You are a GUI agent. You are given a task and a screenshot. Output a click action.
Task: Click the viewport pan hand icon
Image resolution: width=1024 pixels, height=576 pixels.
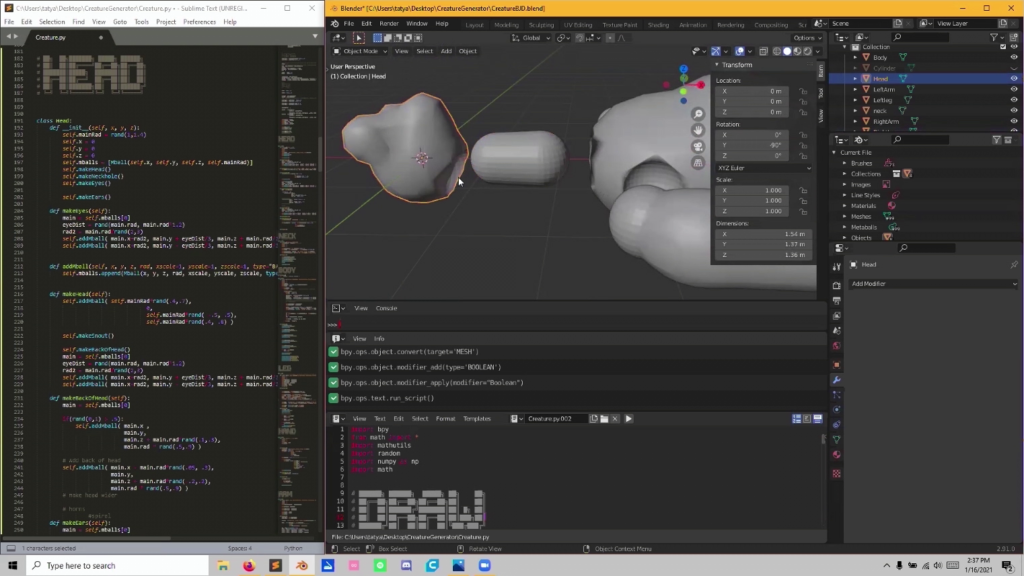pos(698,131)
